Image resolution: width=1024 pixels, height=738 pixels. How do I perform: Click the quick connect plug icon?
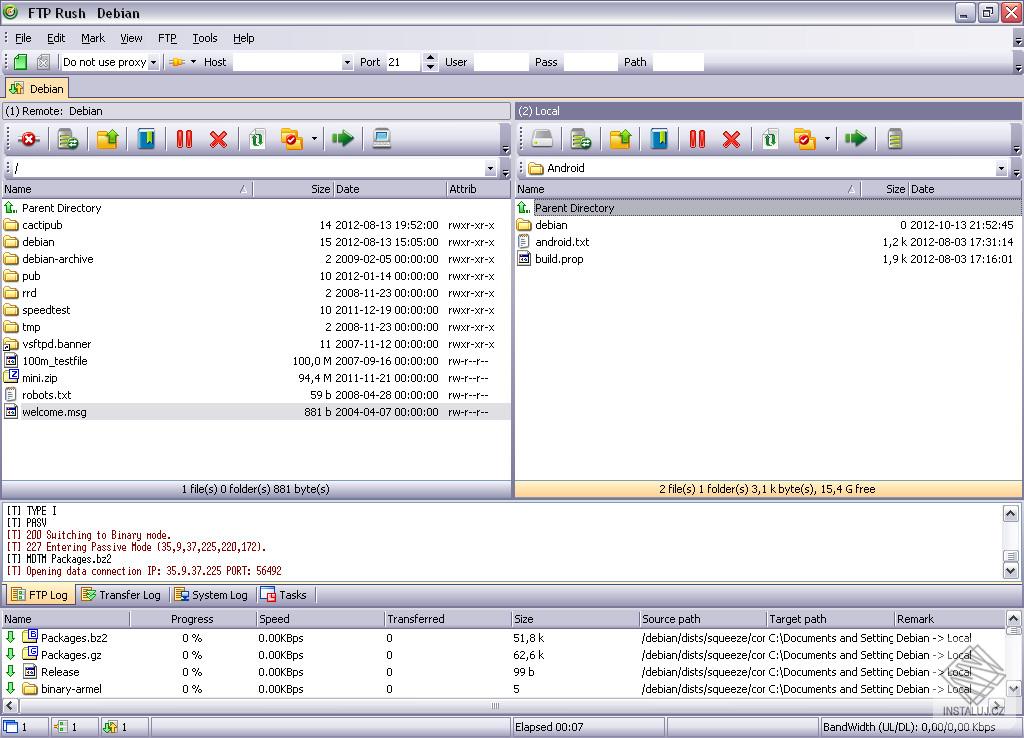coord(177,62)
